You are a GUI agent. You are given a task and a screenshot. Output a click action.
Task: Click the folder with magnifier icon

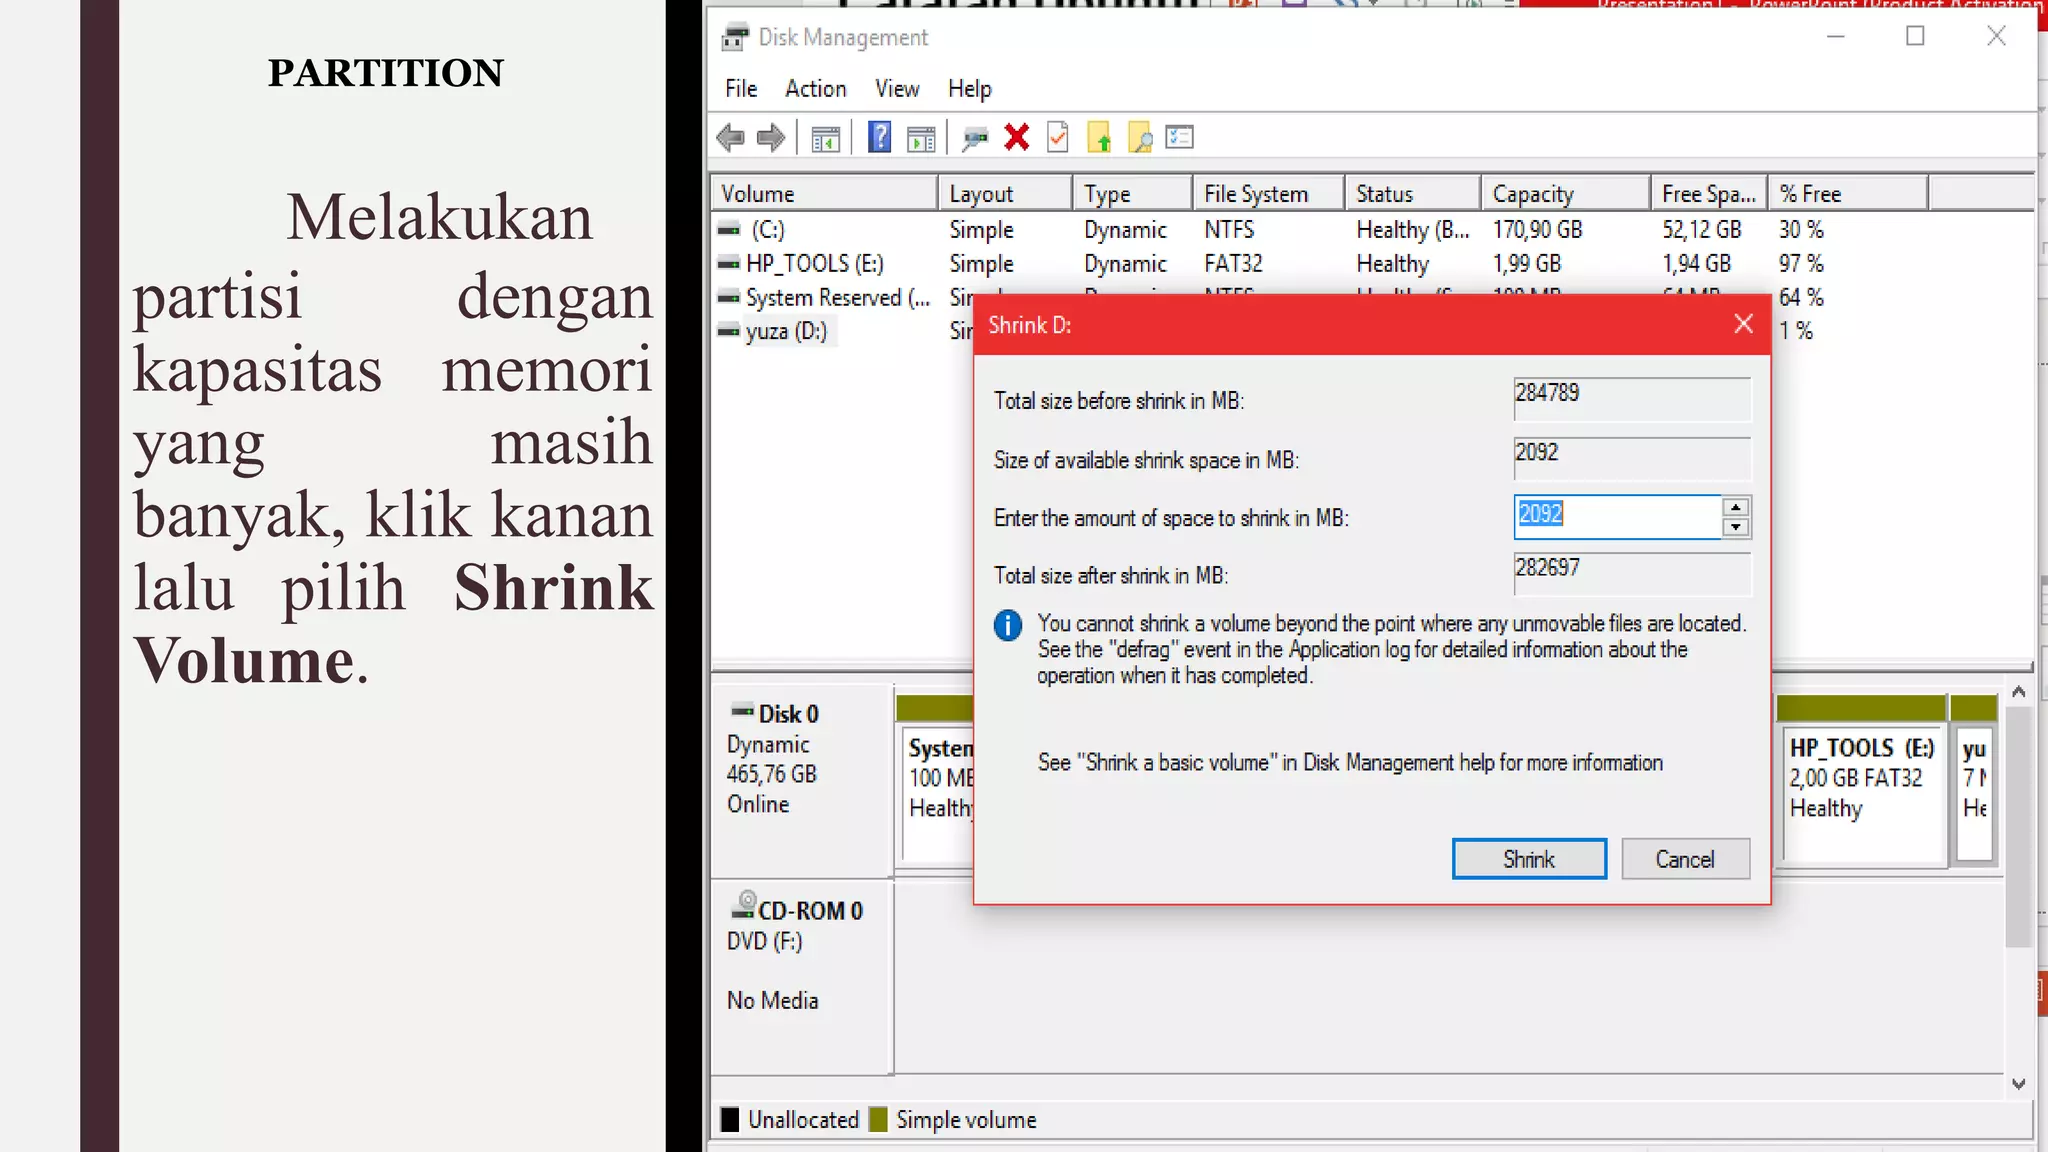pos(1140,138)
